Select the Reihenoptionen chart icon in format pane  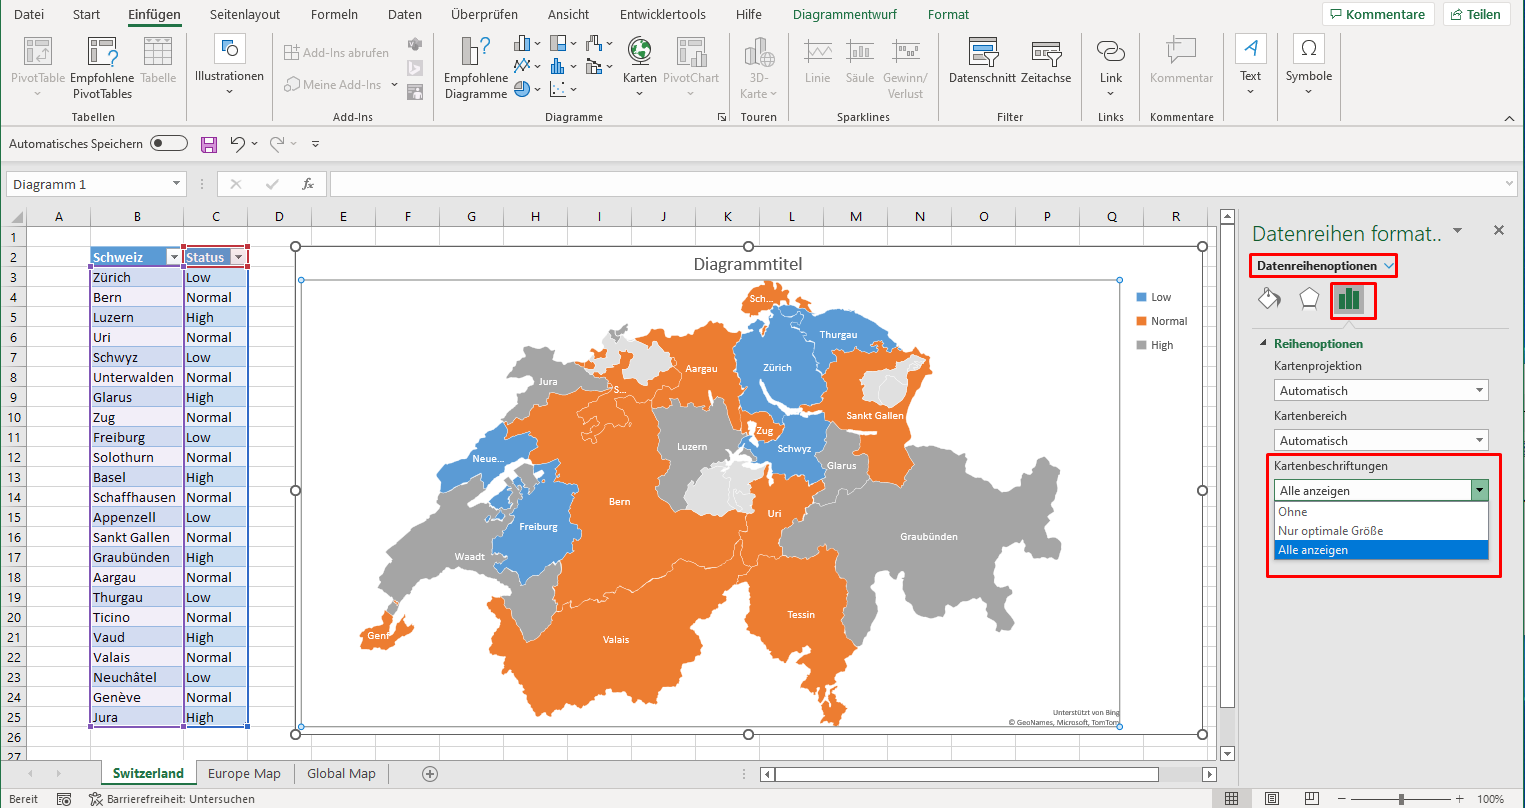[x=1352, y=298]
